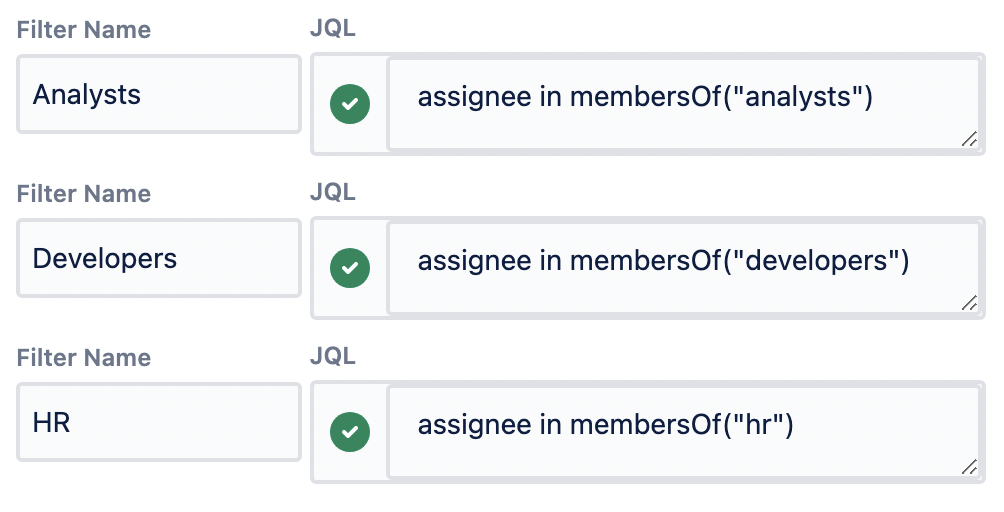Click the resize handle of the hr JQL box

968,468
